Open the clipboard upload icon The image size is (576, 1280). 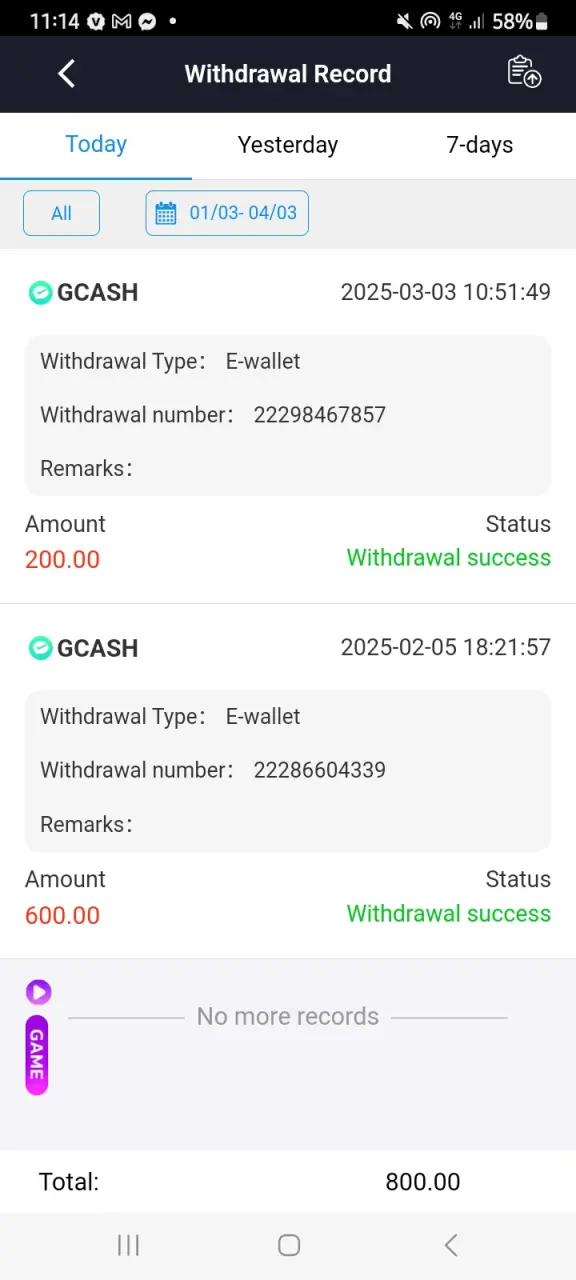524,72
